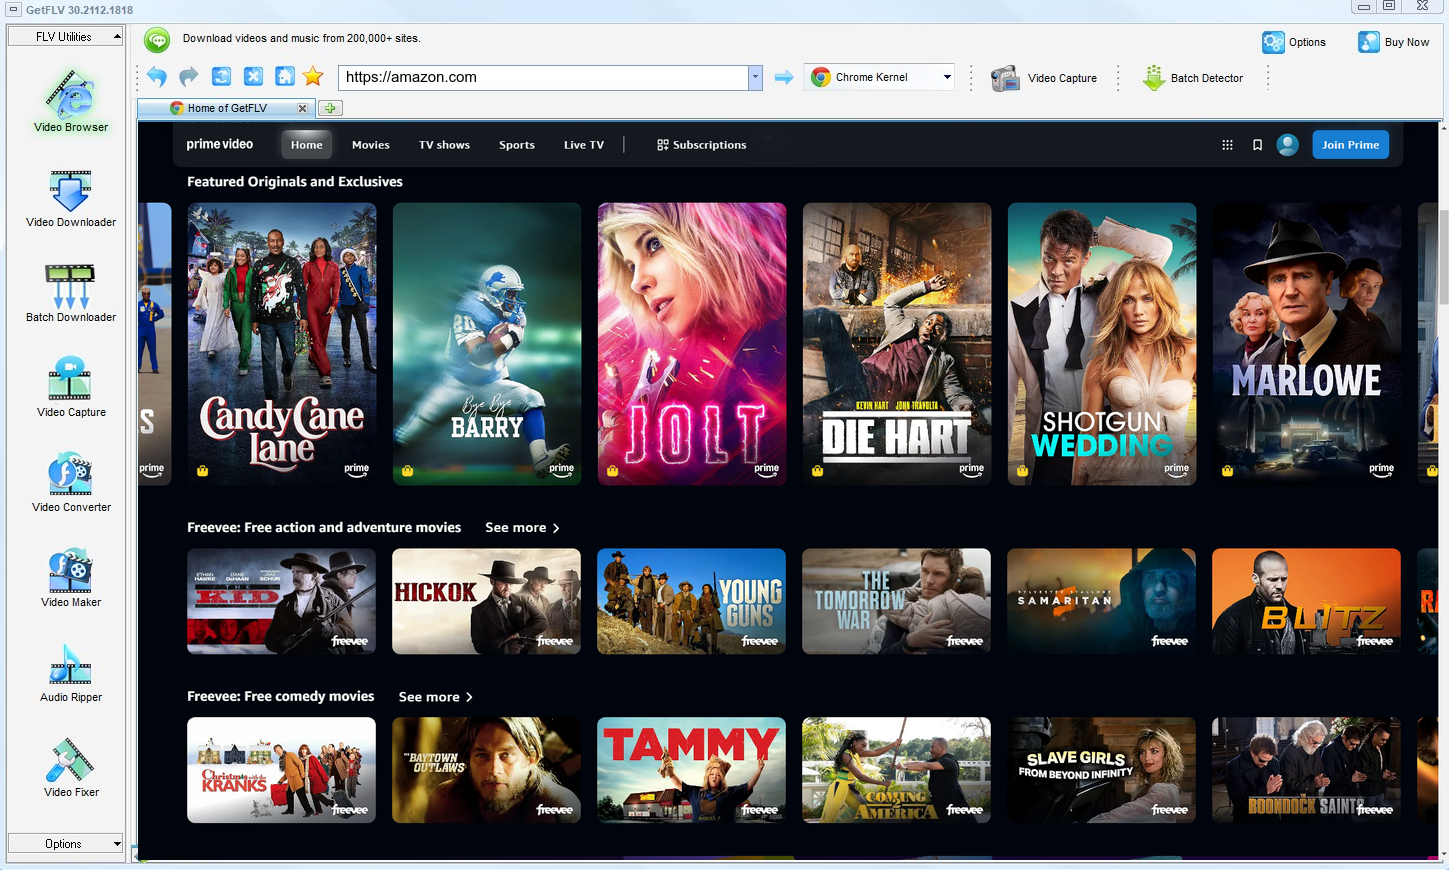
Task: Open Batch Detector from toolbar
Action: click(1193, 78)
